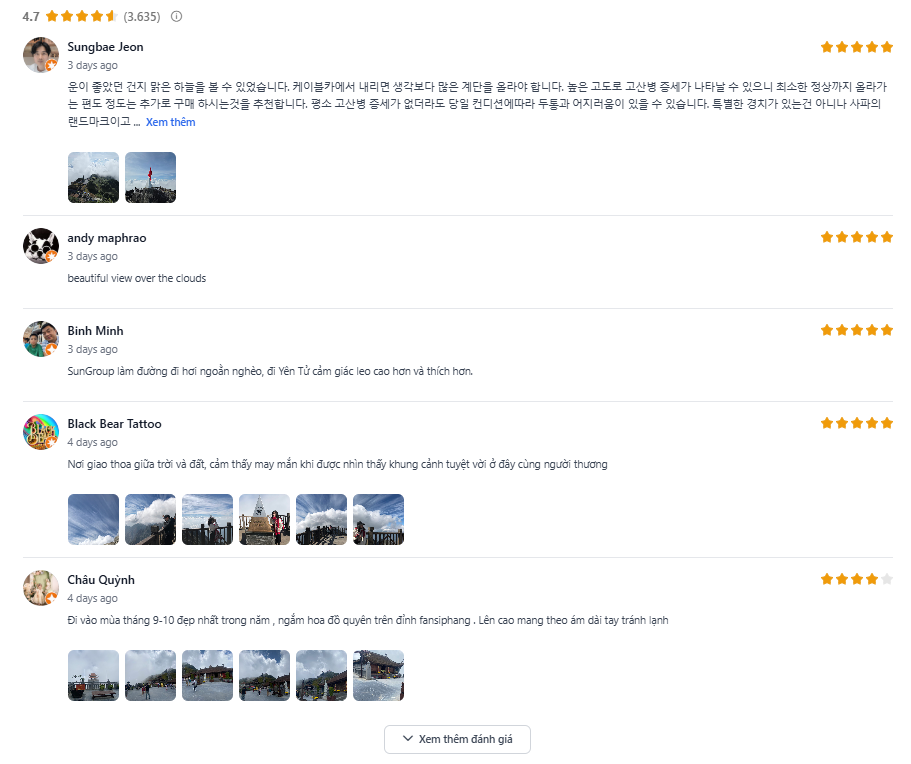Screen dimensions: 911x764
Task: Open the Sungbae Jeon reviewer name
Action: [x=105, y=47]
